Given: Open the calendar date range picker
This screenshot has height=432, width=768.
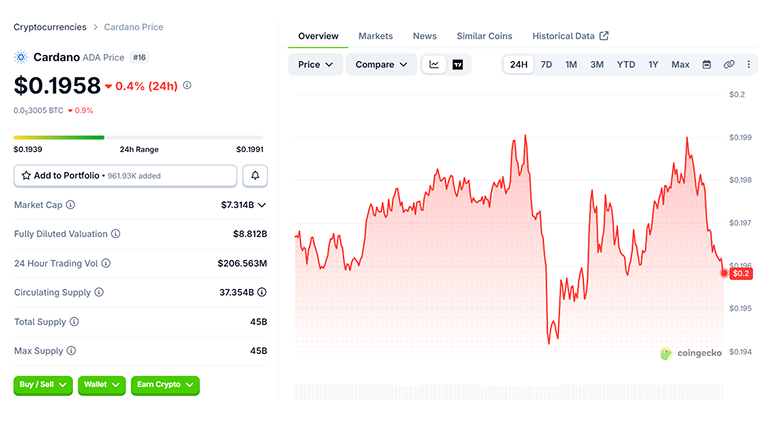Looking at the screenshot, I should tap(706, 65).
